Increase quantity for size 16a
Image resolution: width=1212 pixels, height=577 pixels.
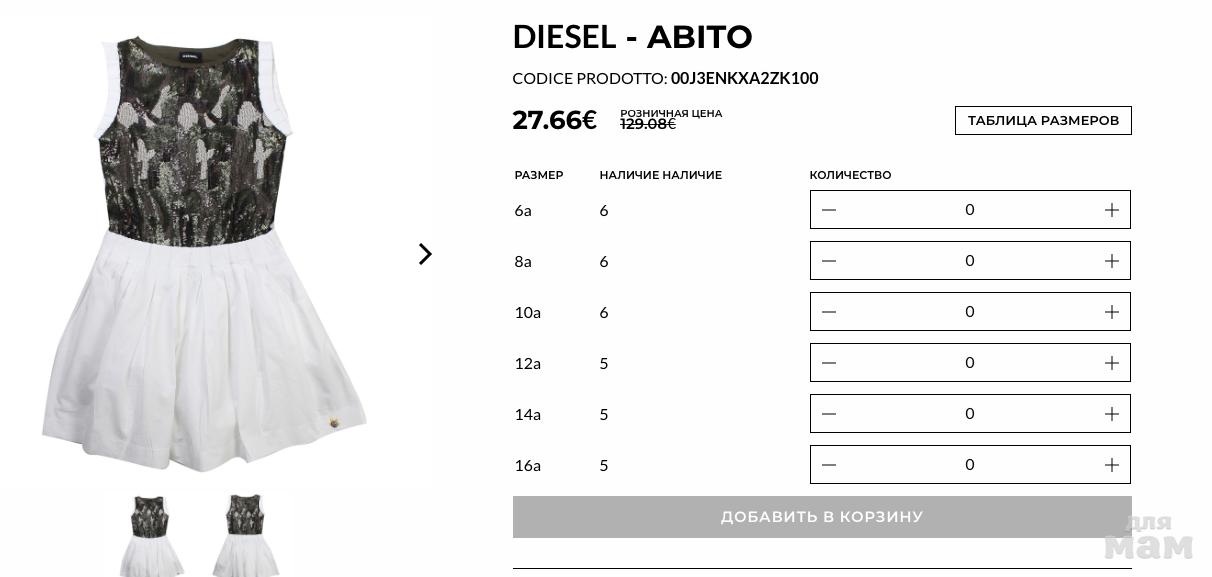coord(1111,465)
